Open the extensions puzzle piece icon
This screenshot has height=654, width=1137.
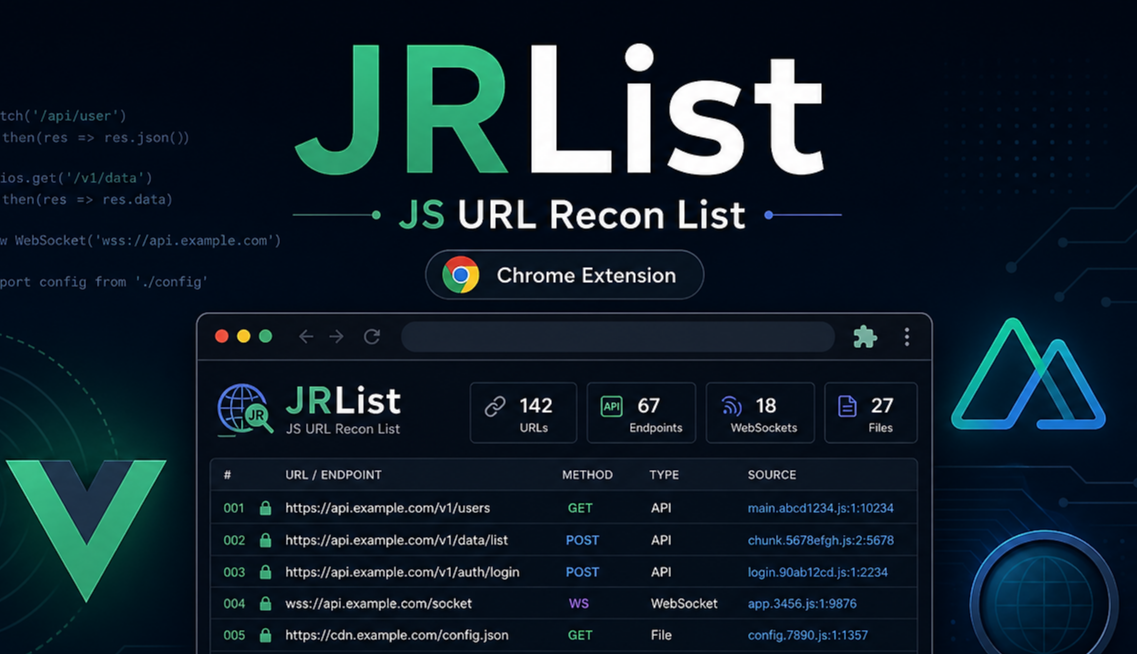(864, 336)
